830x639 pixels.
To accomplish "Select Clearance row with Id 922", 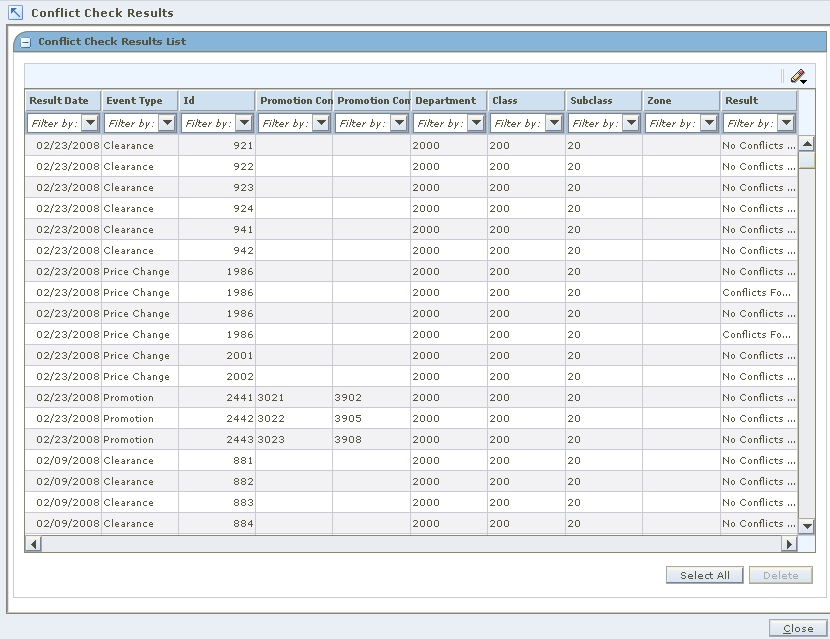I will (x=411, y=166).
